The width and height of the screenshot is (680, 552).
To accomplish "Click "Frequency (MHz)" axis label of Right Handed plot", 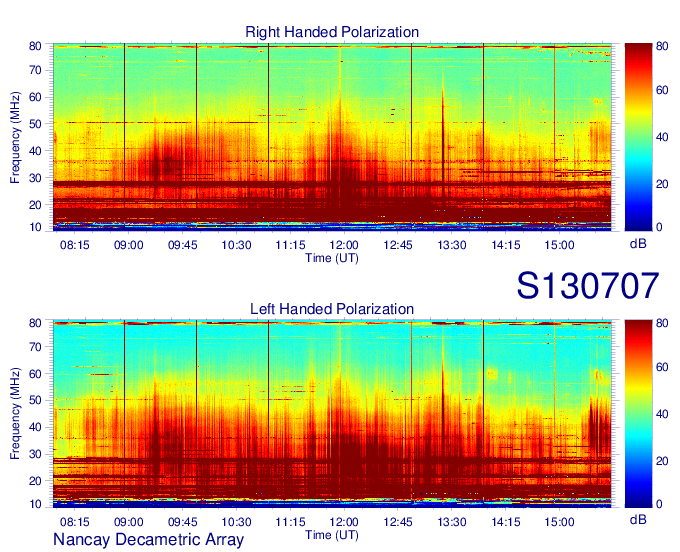I will (15, 137).
